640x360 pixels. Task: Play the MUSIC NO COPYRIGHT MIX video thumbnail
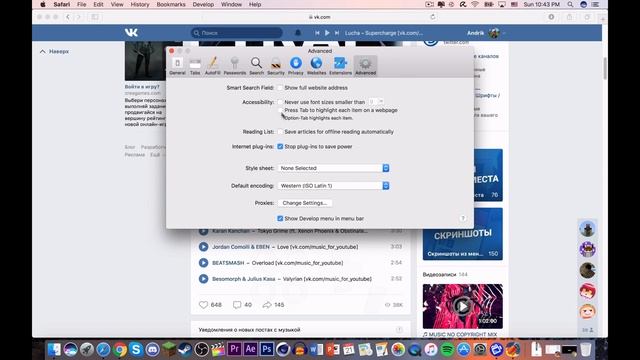click(462, 306)
